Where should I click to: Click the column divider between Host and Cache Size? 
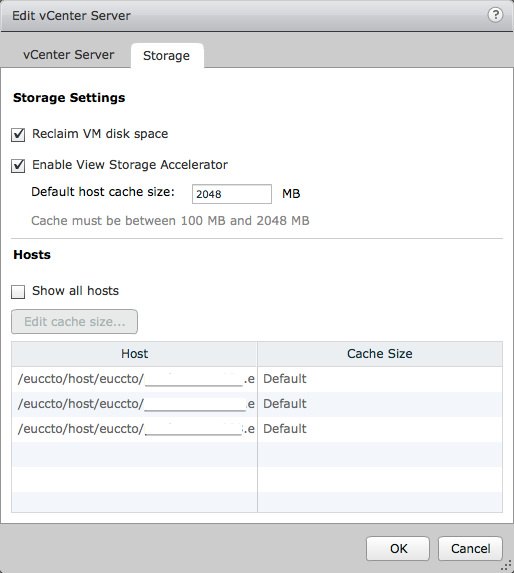pos(257,354)
